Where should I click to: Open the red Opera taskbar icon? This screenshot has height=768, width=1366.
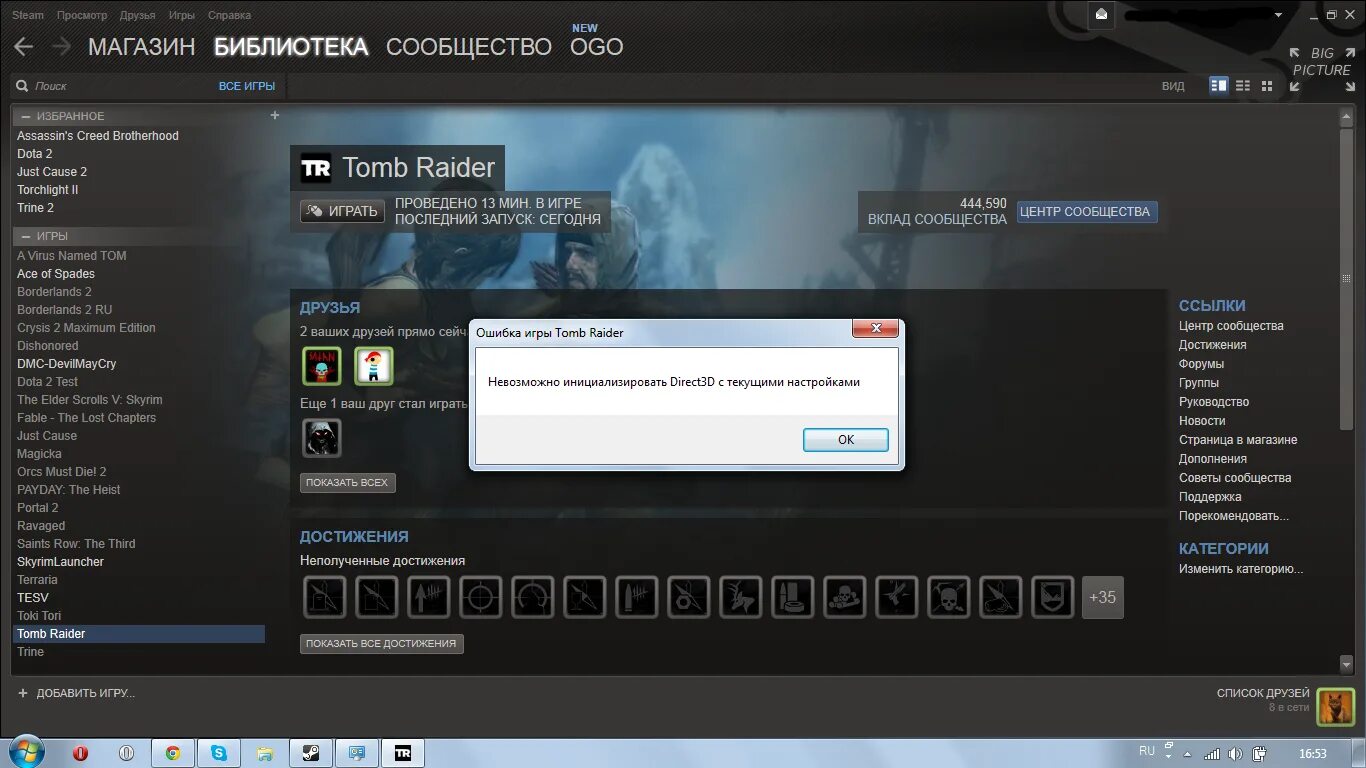(81, 753)
